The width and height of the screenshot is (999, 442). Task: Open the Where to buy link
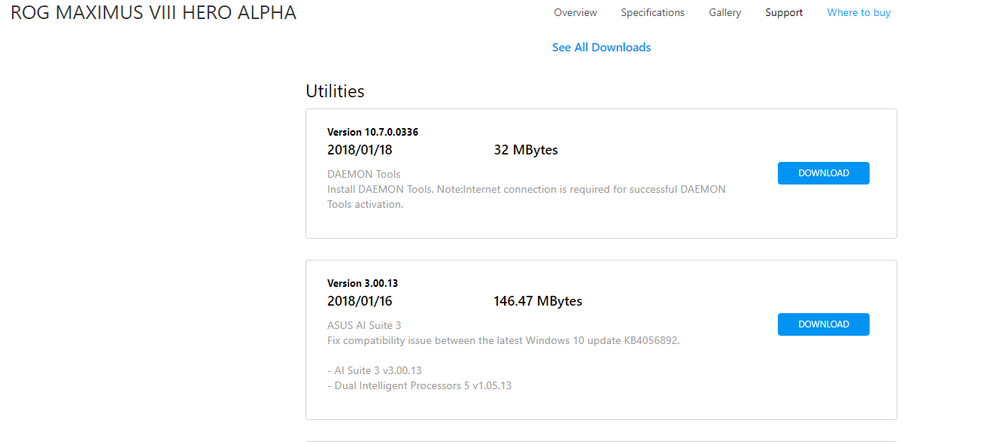point(858,13)
